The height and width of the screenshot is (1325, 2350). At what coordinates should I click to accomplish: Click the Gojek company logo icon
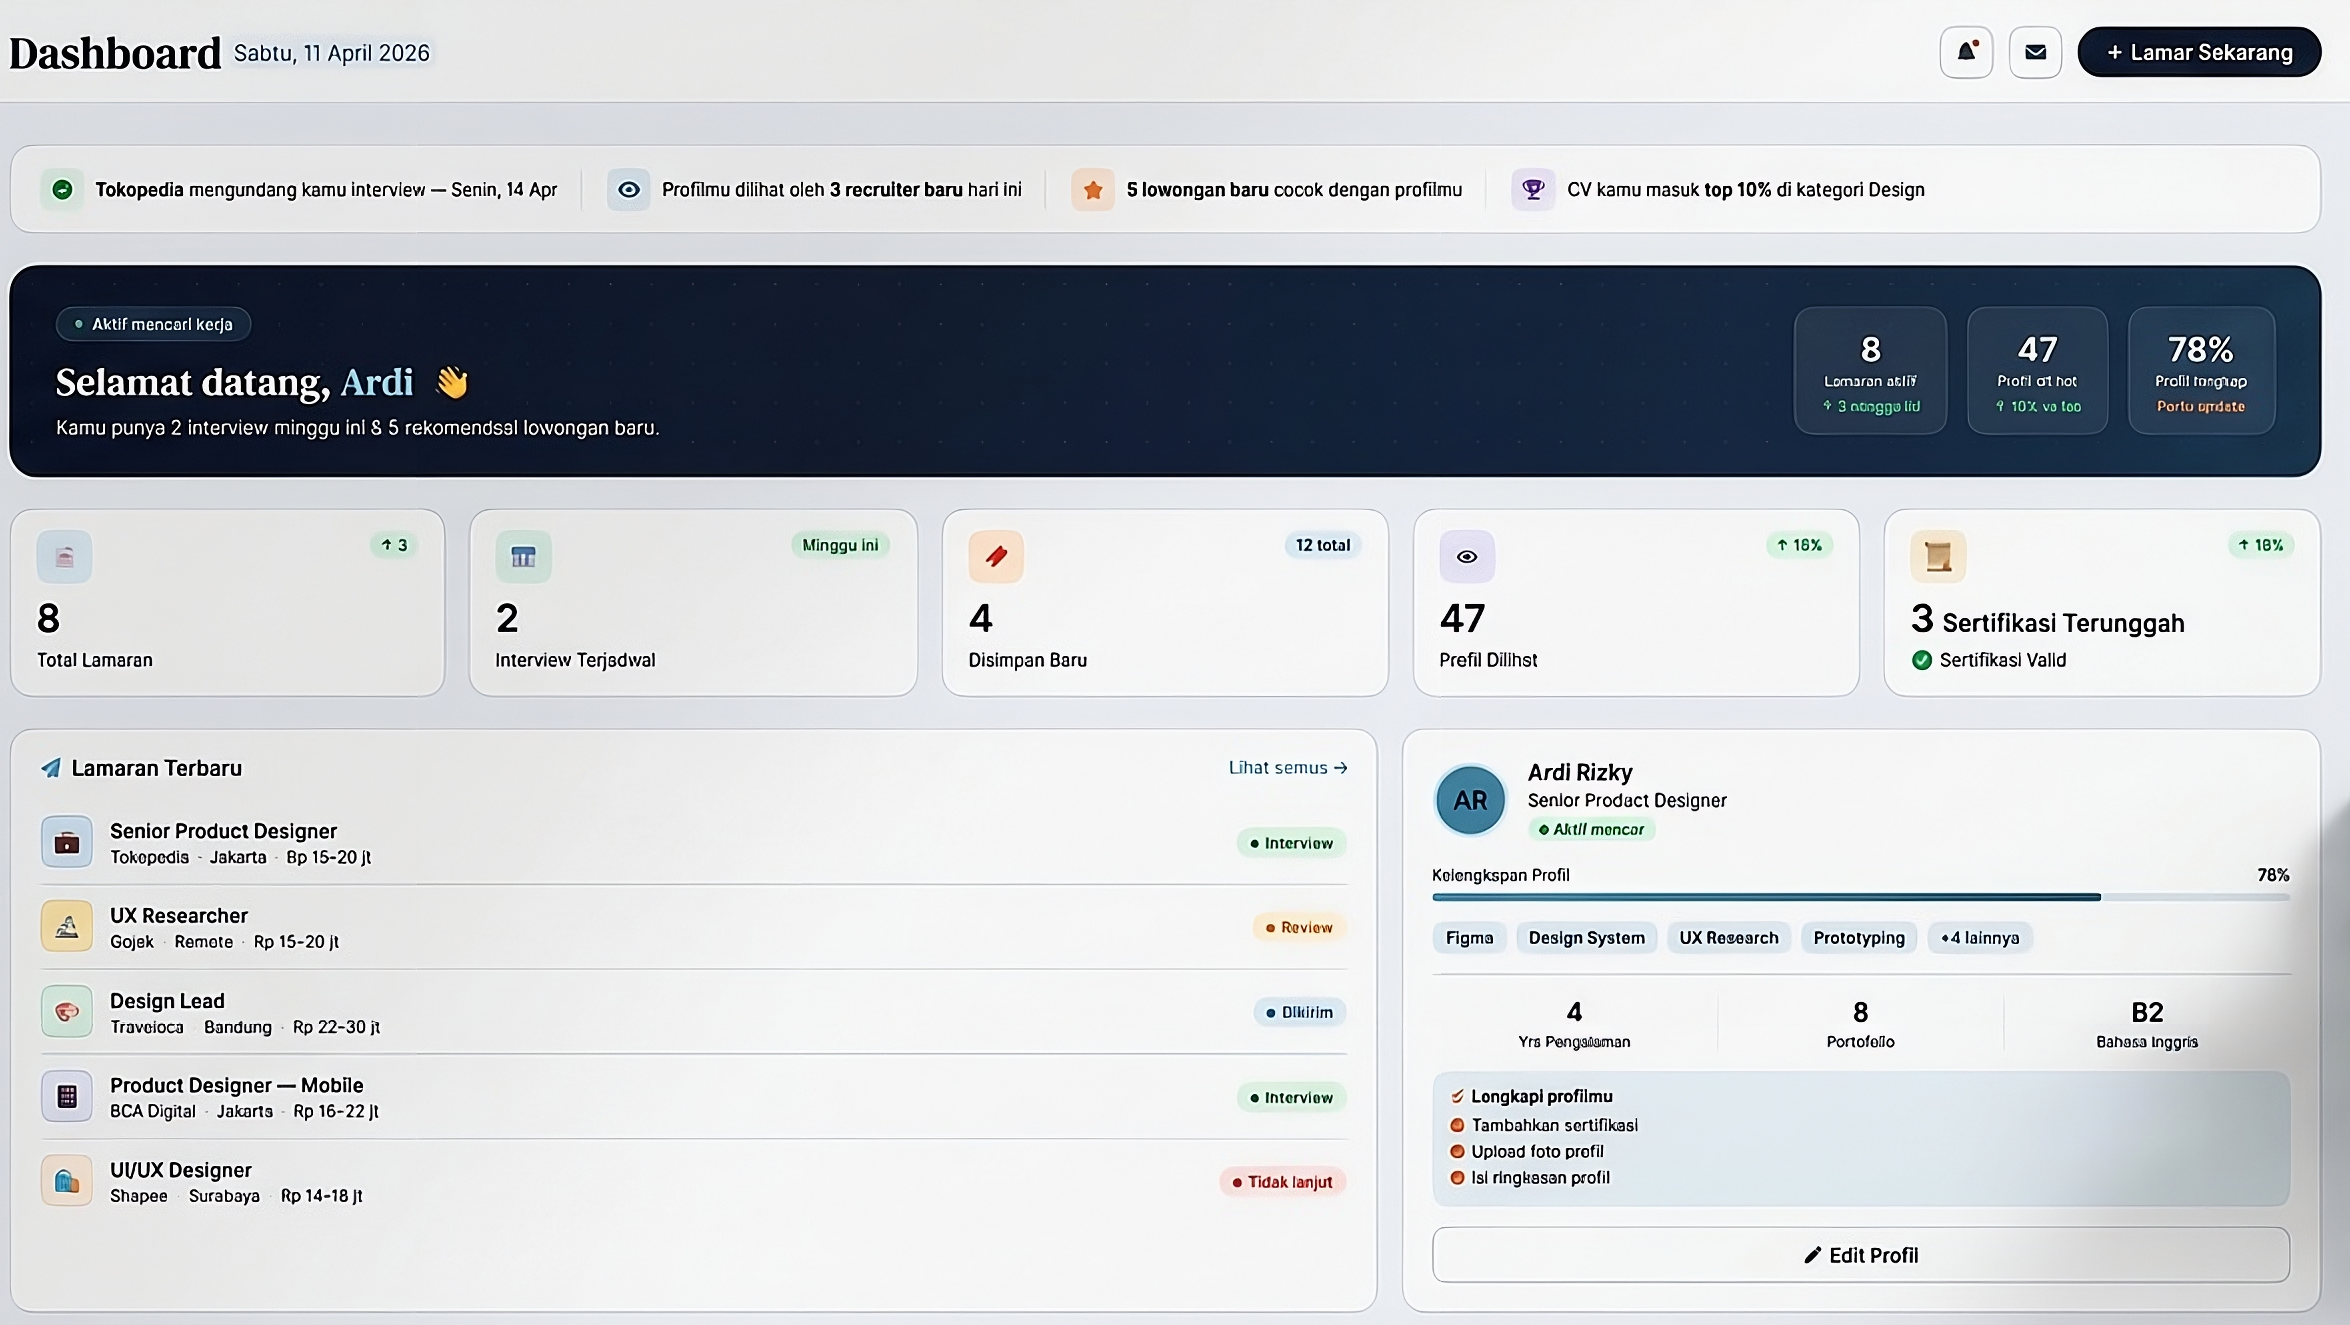67,926
